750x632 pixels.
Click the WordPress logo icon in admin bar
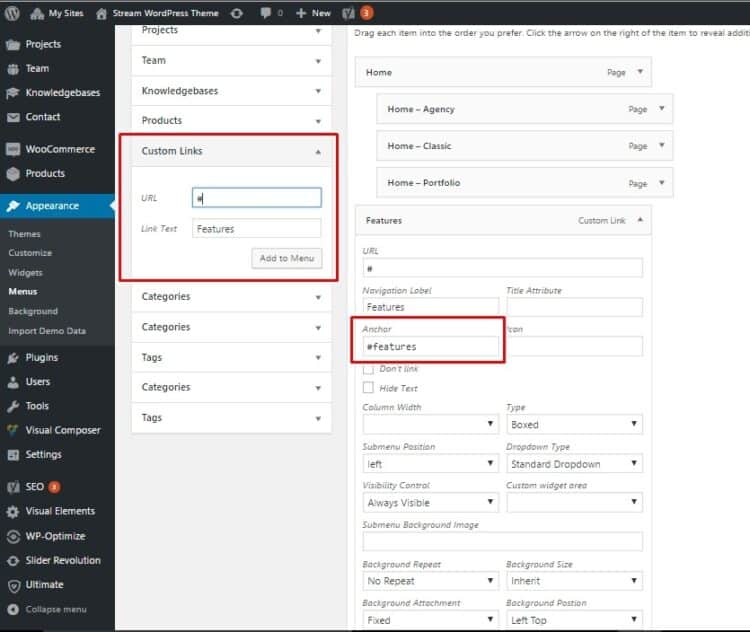click(13, 13)
